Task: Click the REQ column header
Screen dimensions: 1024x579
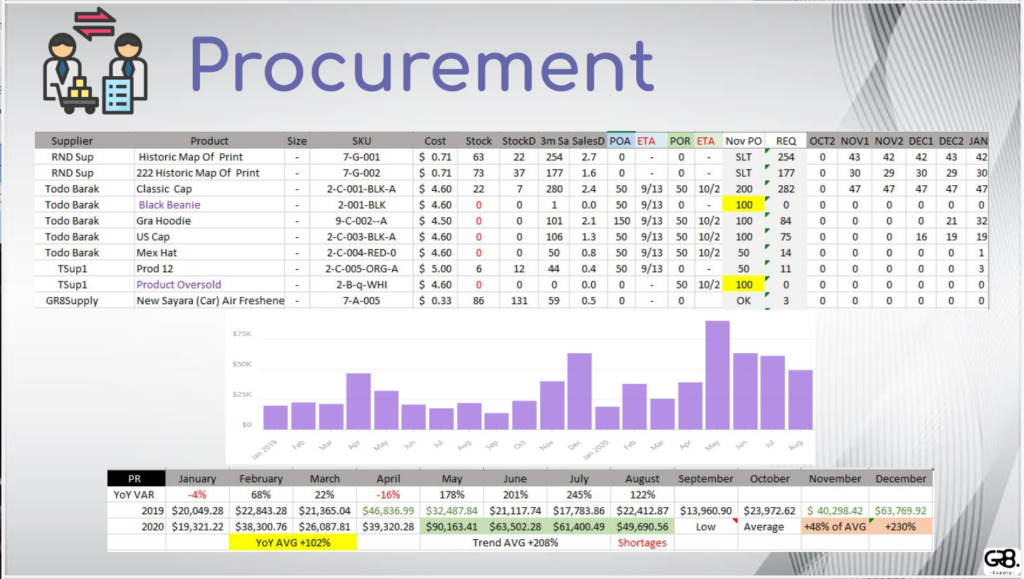Action: tap(786, 141)
